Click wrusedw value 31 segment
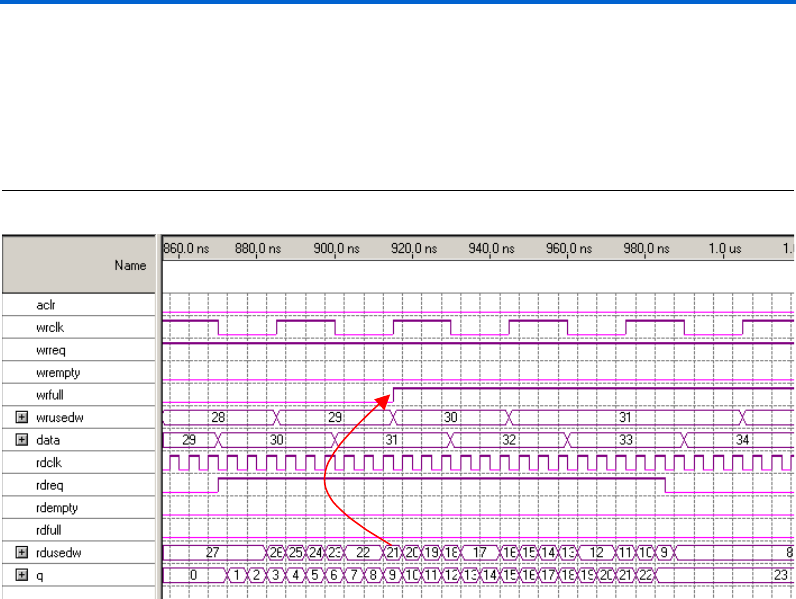The width and height of the screenshot is (796, 599). point(625,417)
